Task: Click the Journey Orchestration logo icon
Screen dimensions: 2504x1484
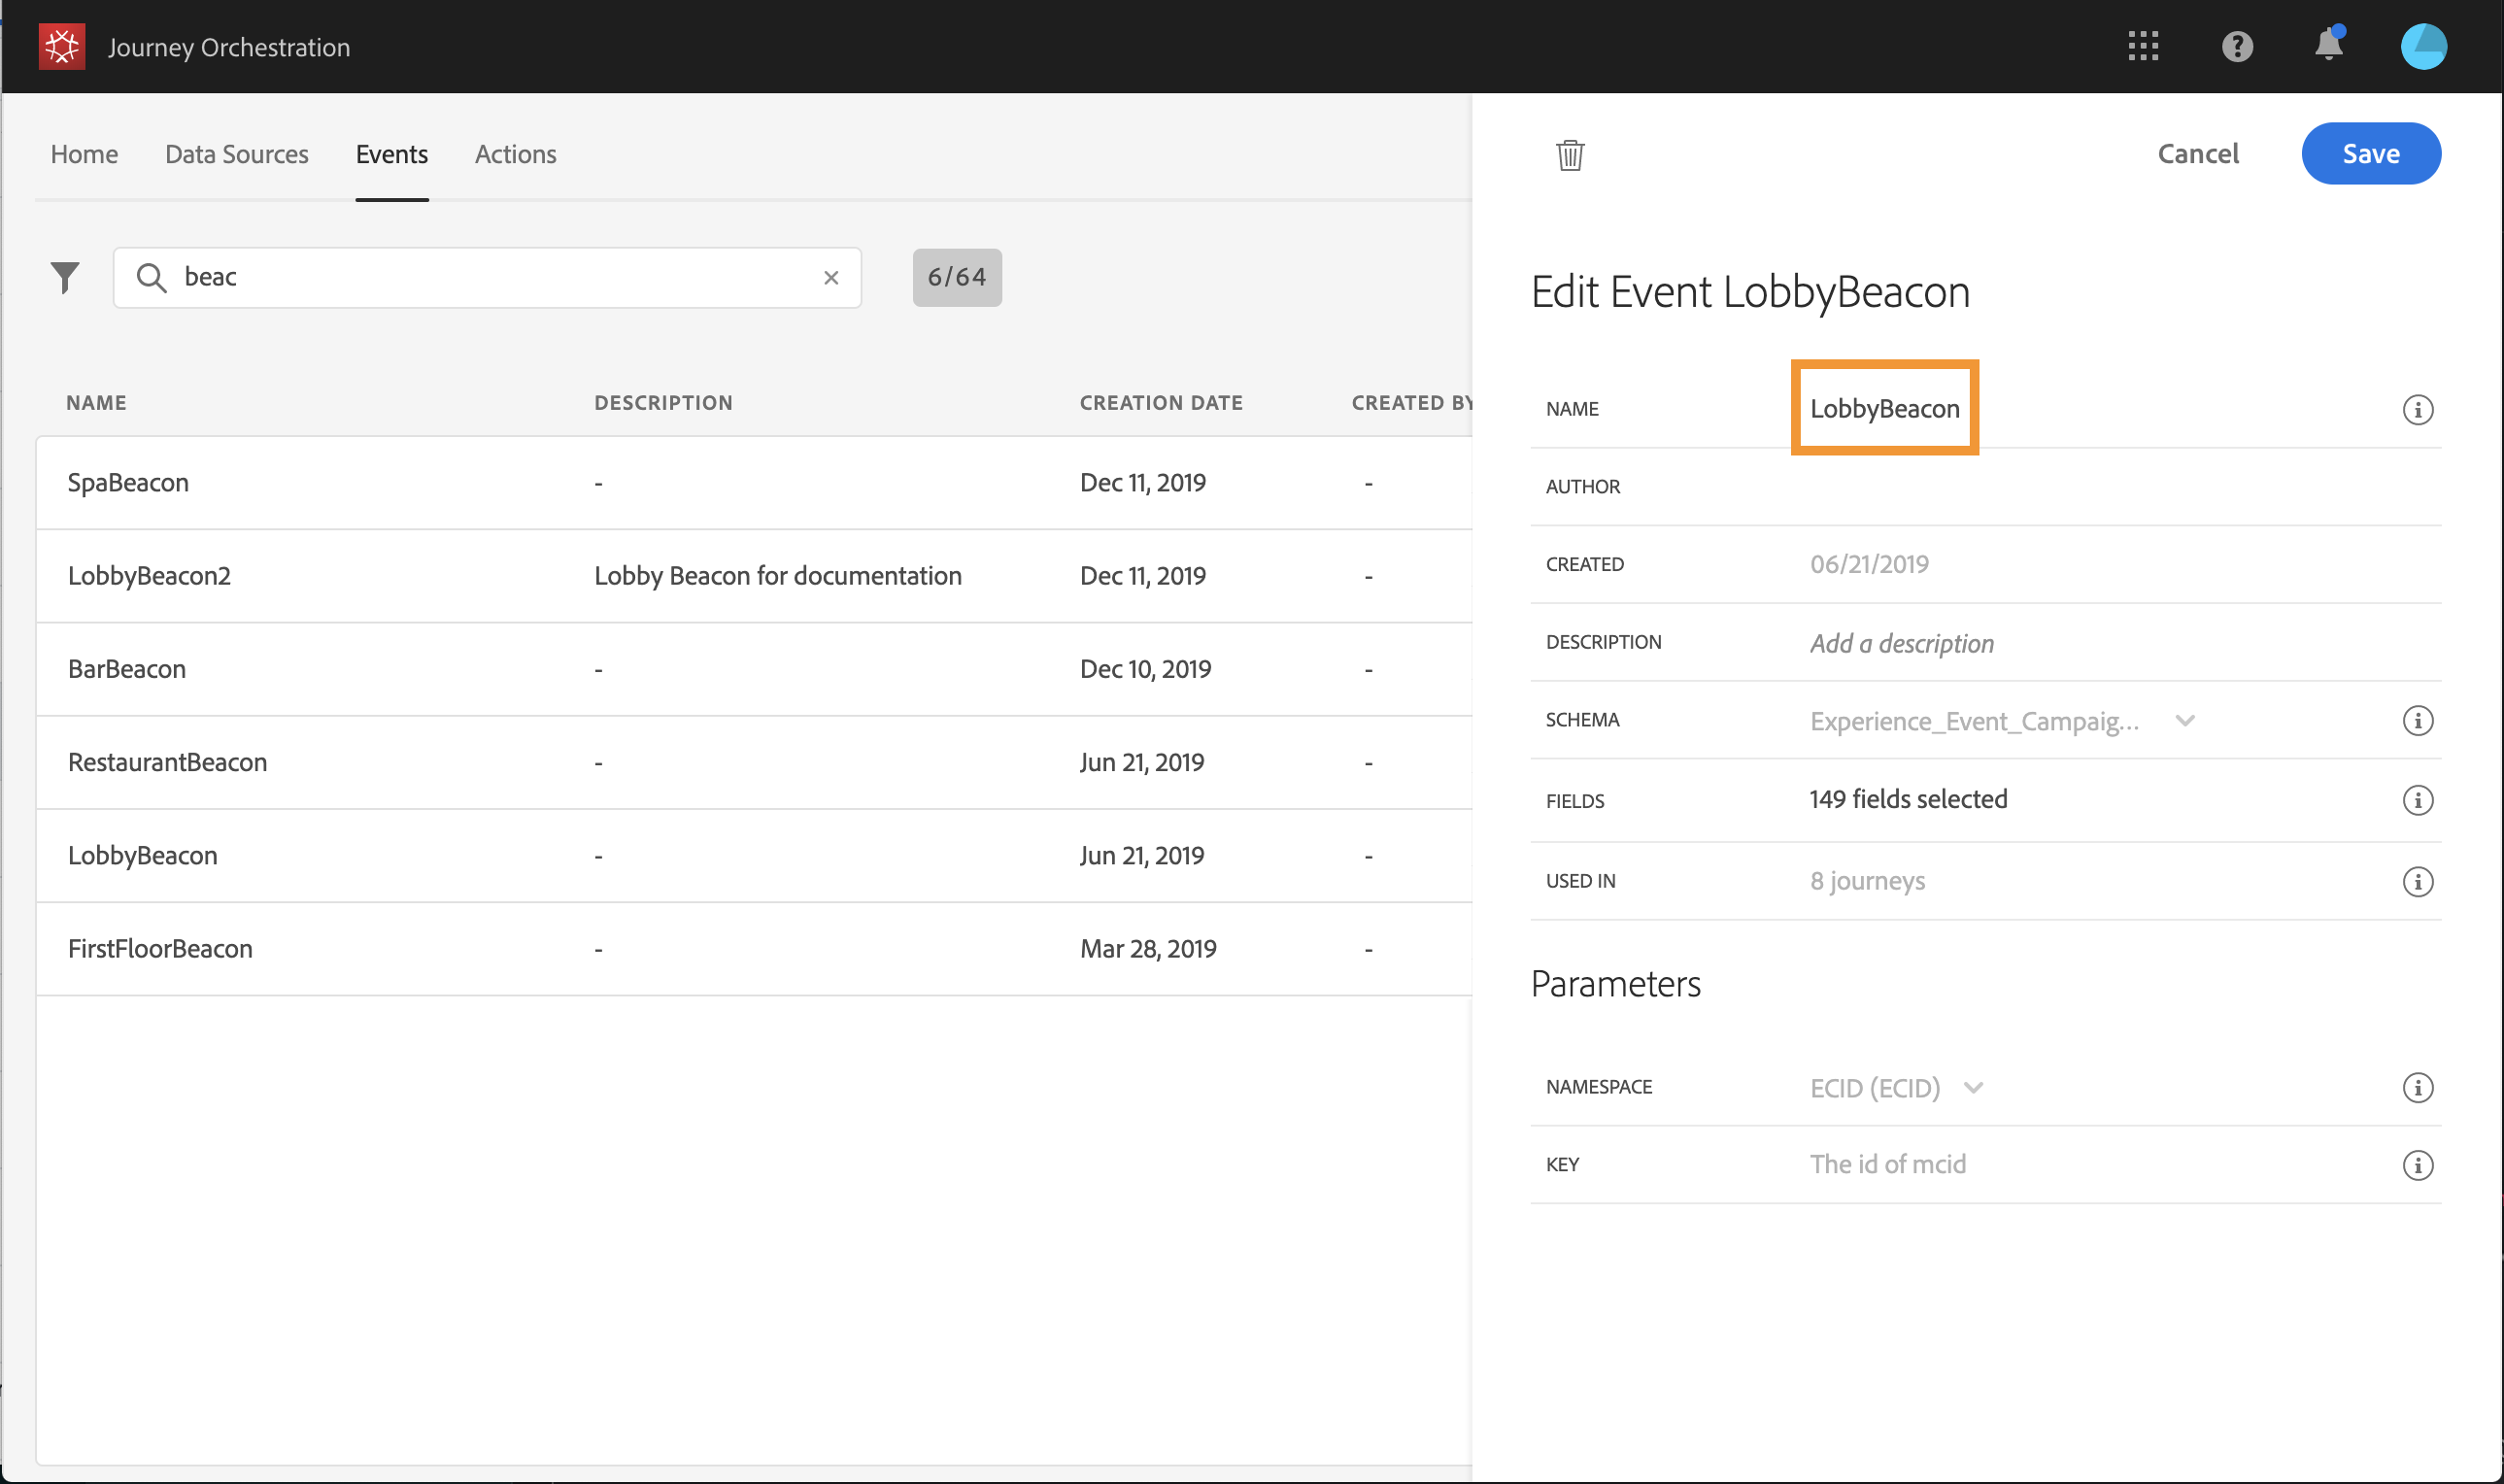Action: tap(62, 47)
